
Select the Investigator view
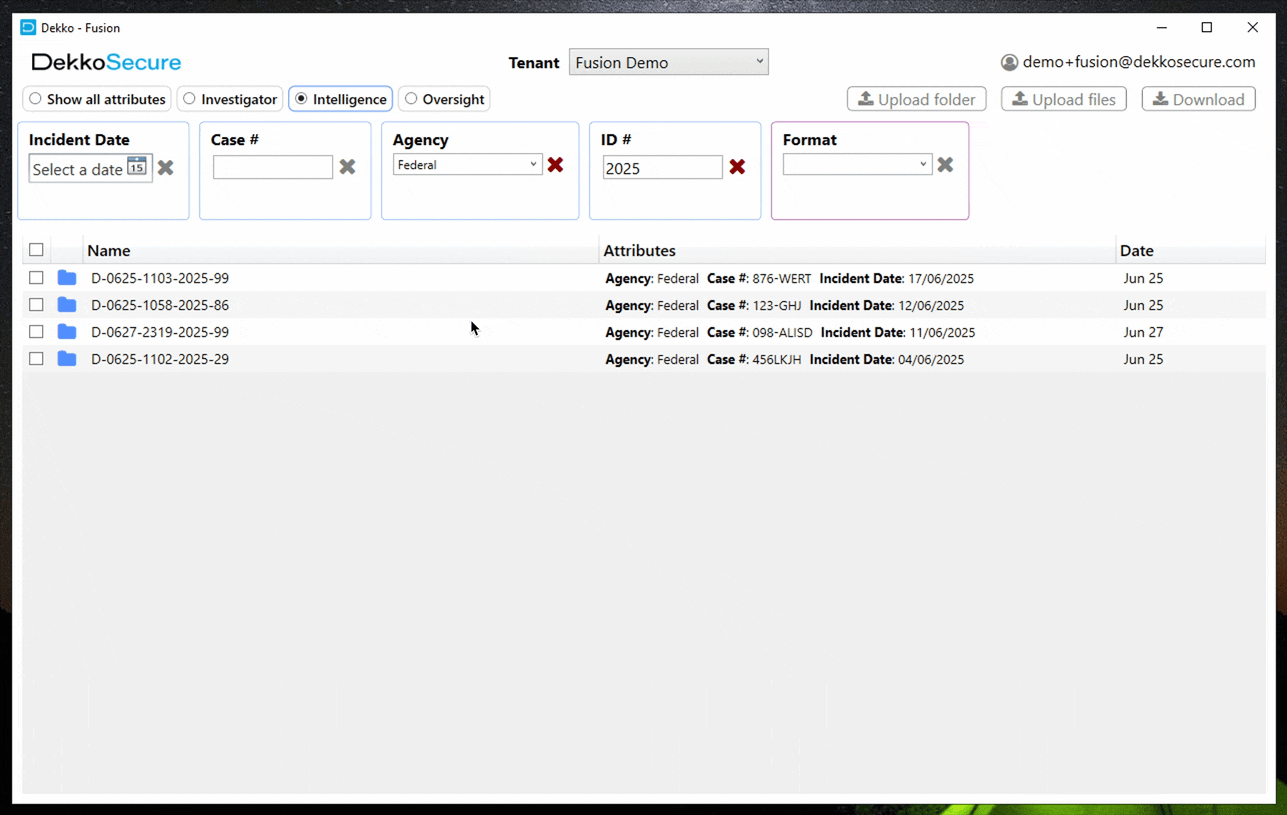(230, 99)
